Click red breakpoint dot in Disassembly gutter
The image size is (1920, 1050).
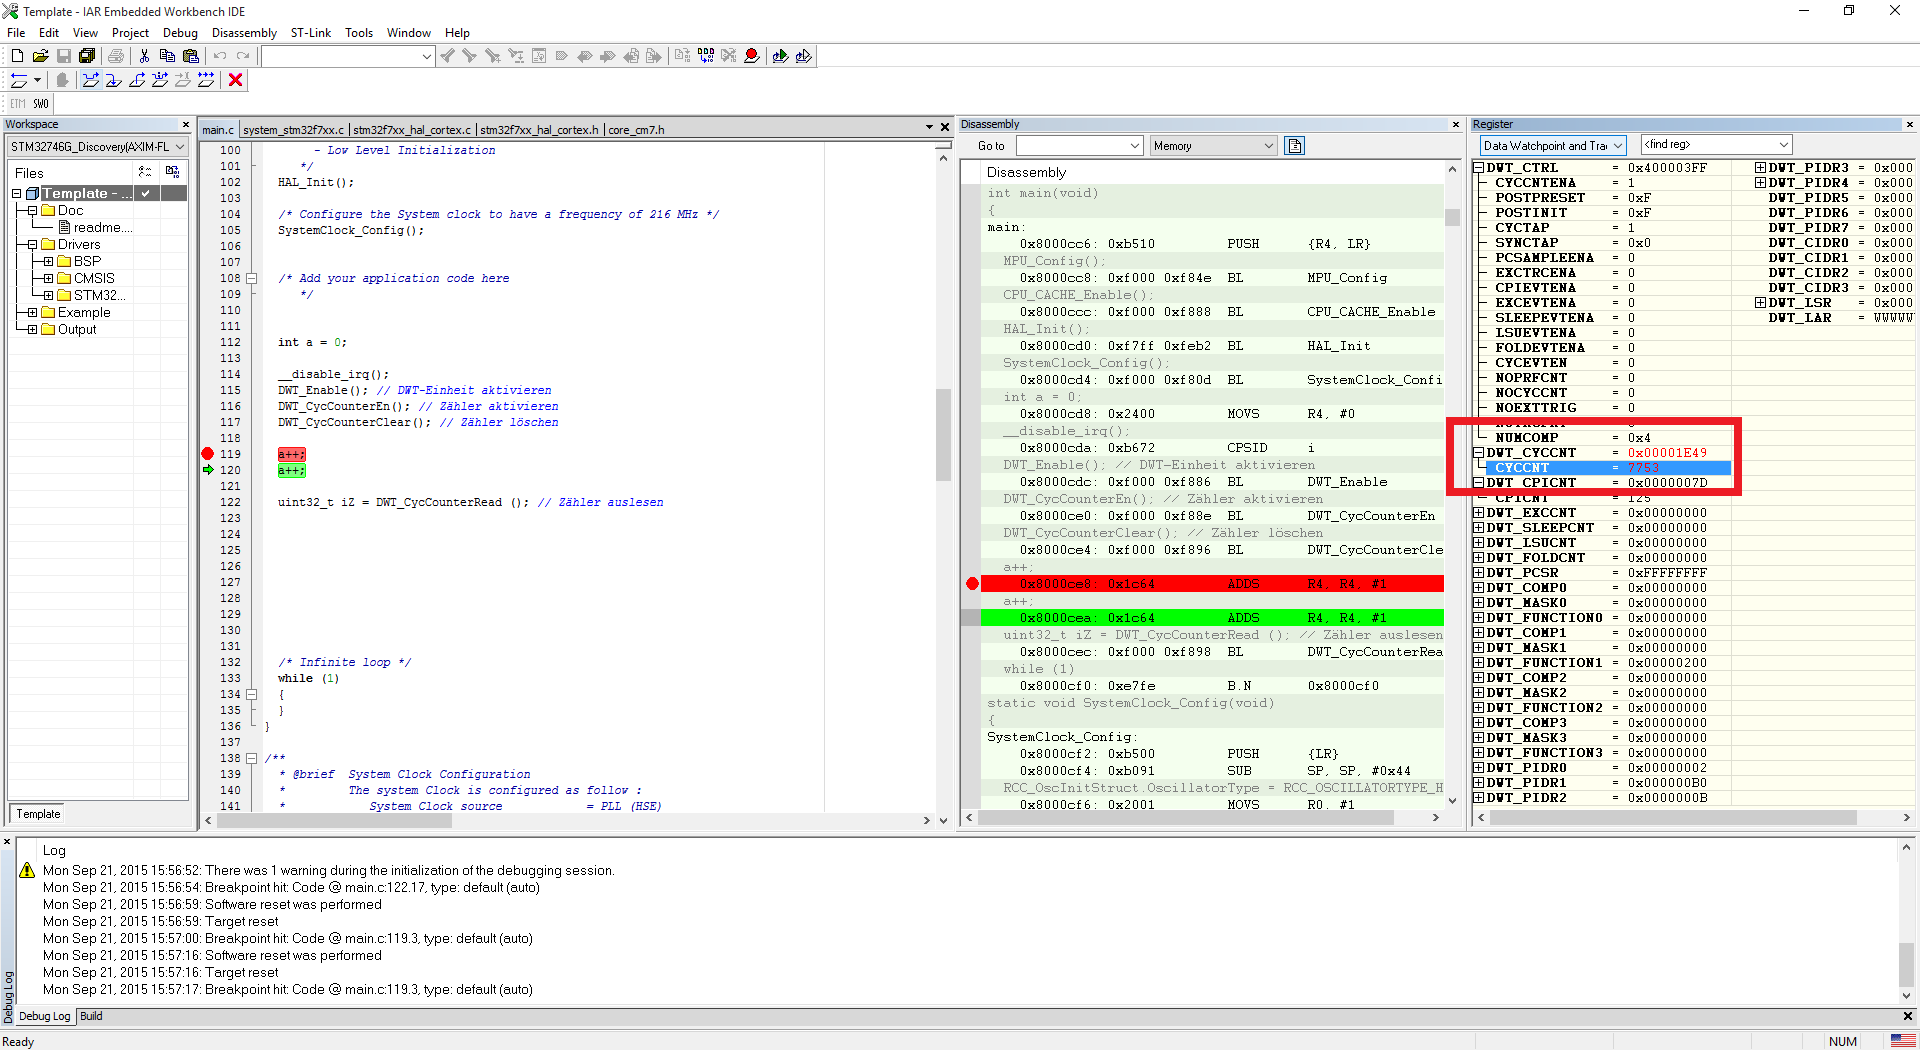click(x=972, y=584)
